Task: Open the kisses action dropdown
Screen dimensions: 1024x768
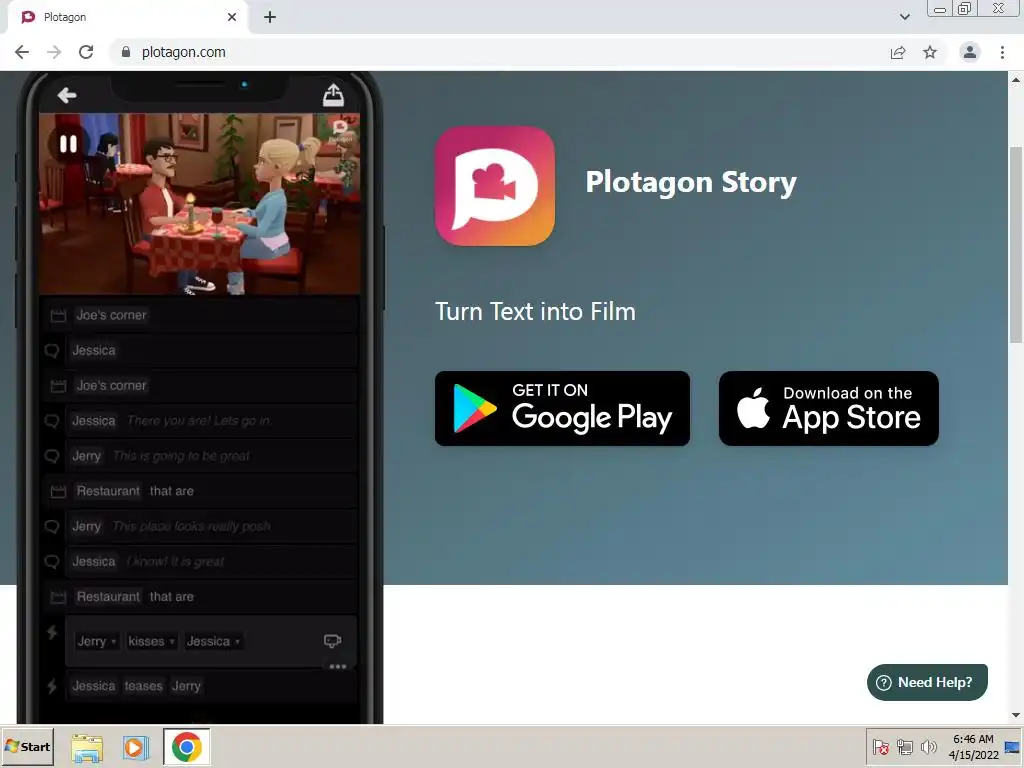Action: click(x=151, y=641)
